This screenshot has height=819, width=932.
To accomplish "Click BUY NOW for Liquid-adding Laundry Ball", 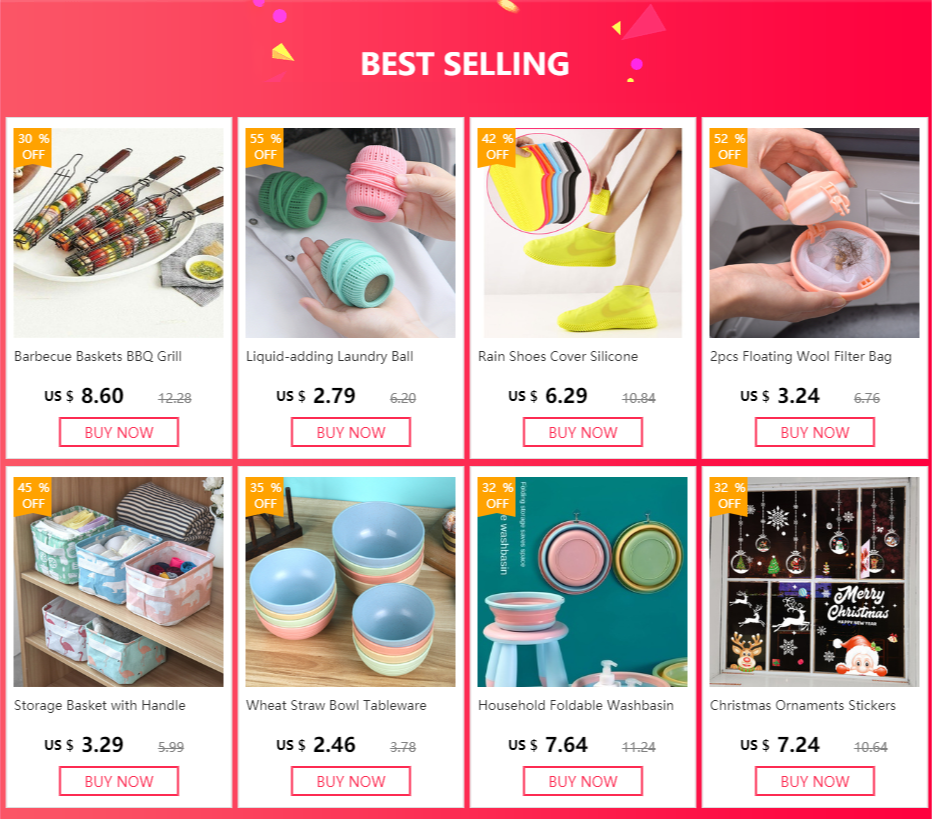I will pos(351,432).
